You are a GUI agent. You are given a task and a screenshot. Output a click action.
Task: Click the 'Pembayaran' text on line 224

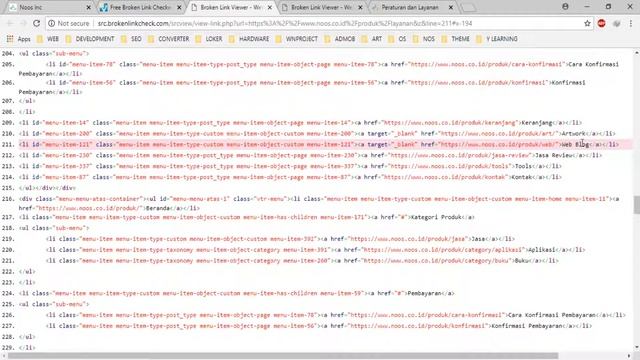pyautogui.click(x=424, y=293)
